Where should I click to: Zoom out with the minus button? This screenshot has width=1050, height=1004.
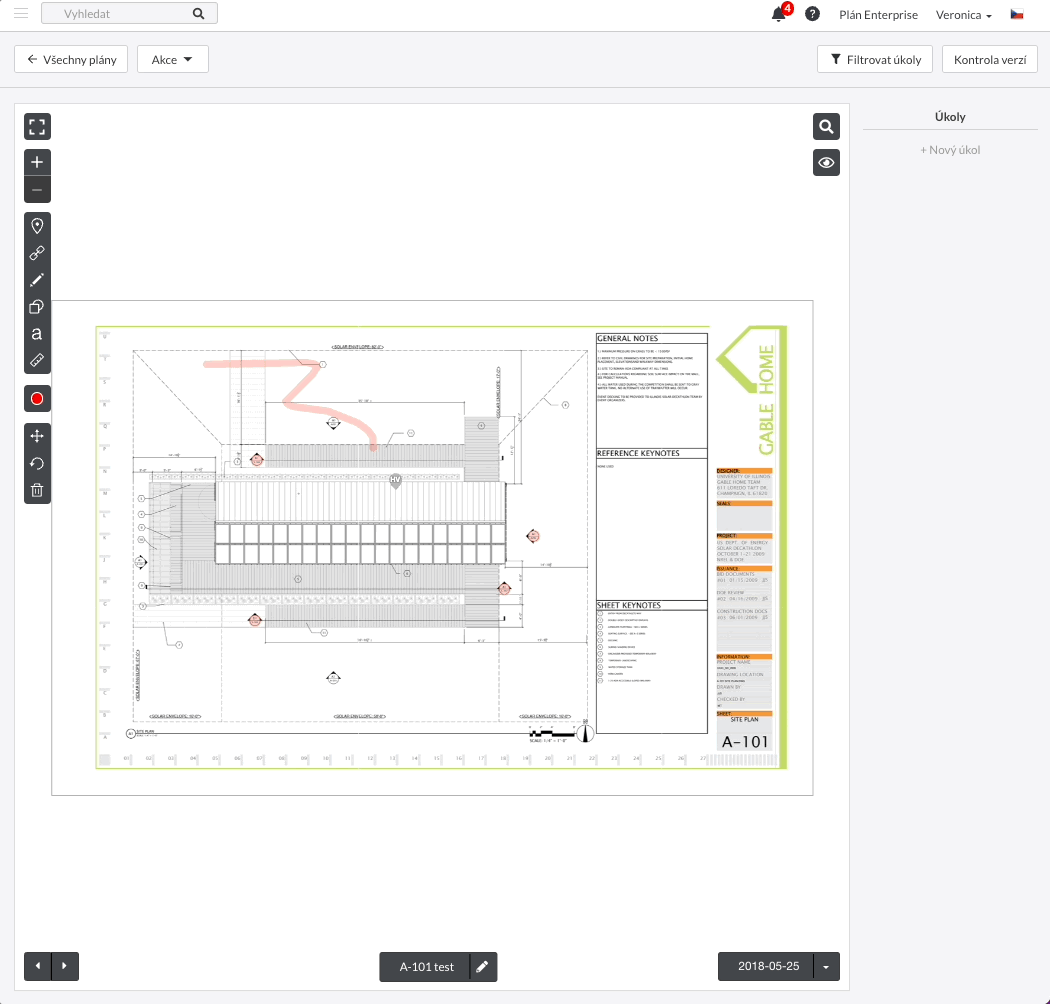click(x=37, y=189)
